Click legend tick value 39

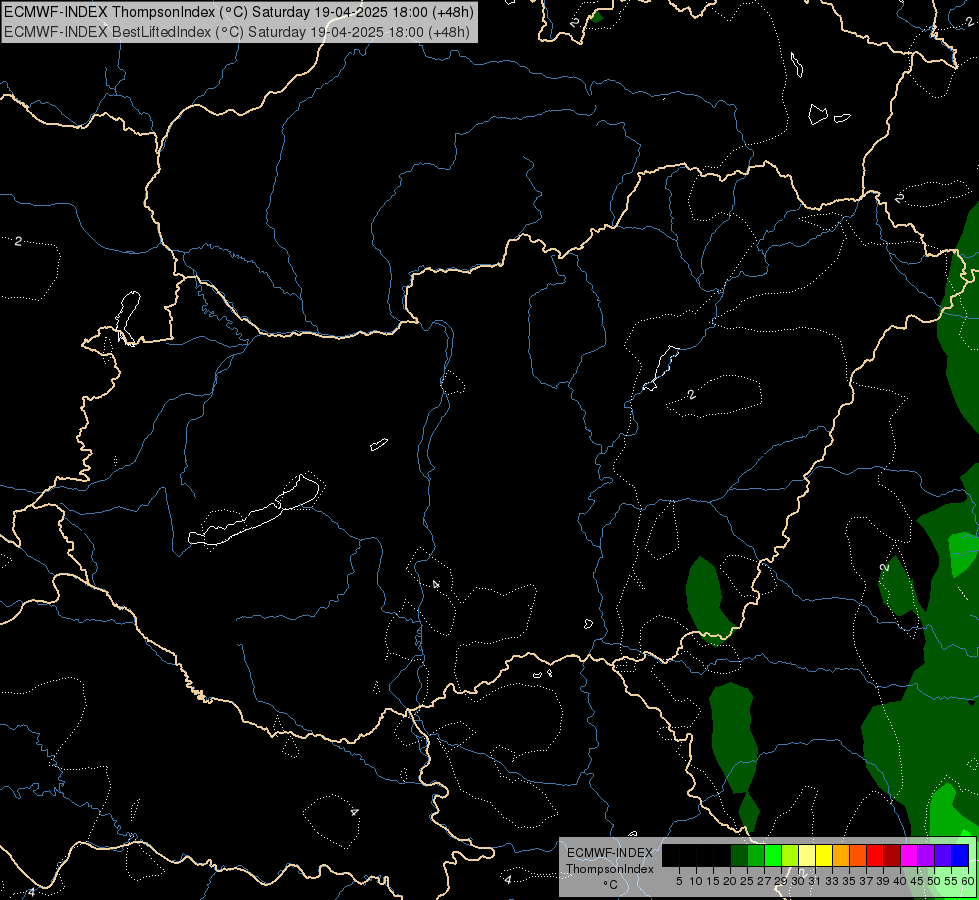click(883, 881)
